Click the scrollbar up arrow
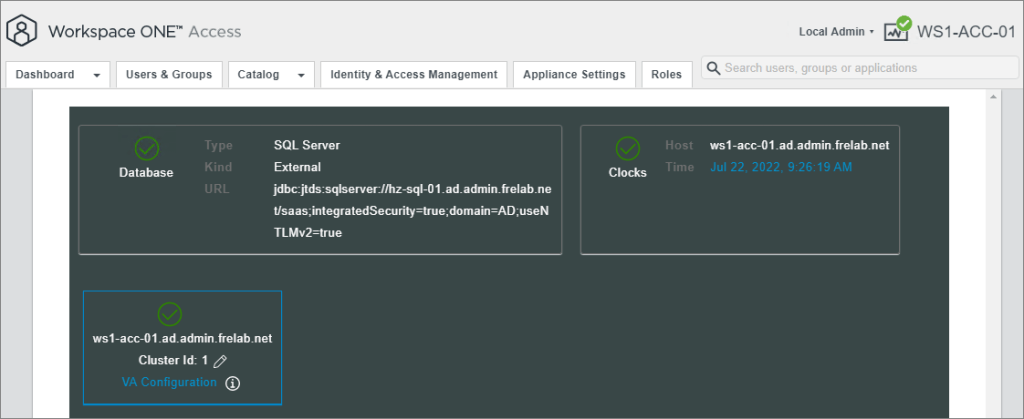 click(993, 98)
